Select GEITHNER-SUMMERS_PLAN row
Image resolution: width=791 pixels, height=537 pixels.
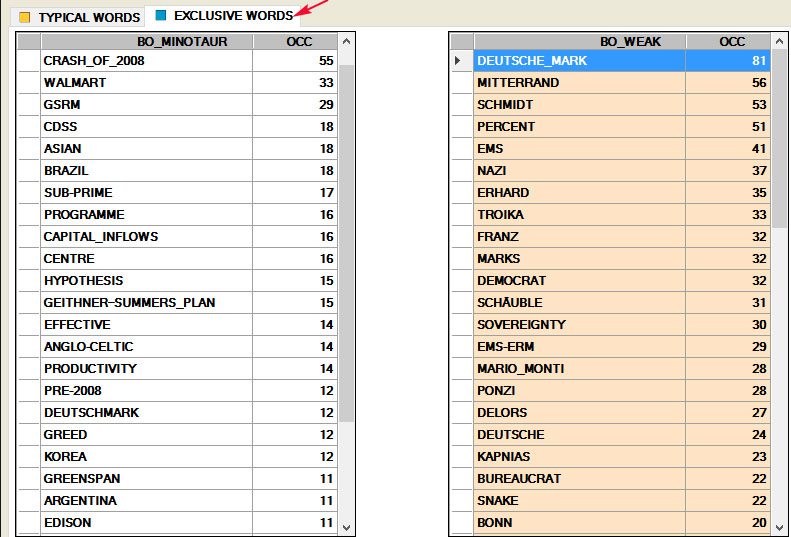coord(178,302)
